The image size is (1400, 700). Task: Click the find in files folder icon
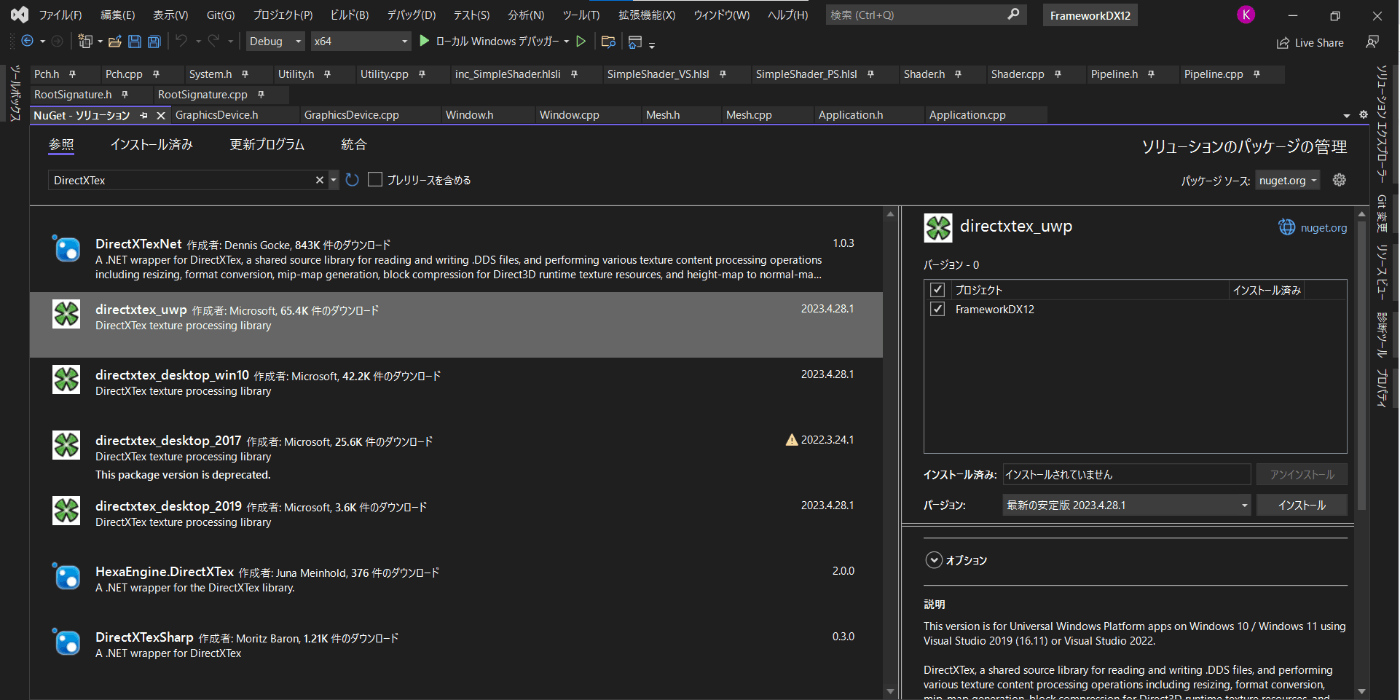[x=608, y=41]
